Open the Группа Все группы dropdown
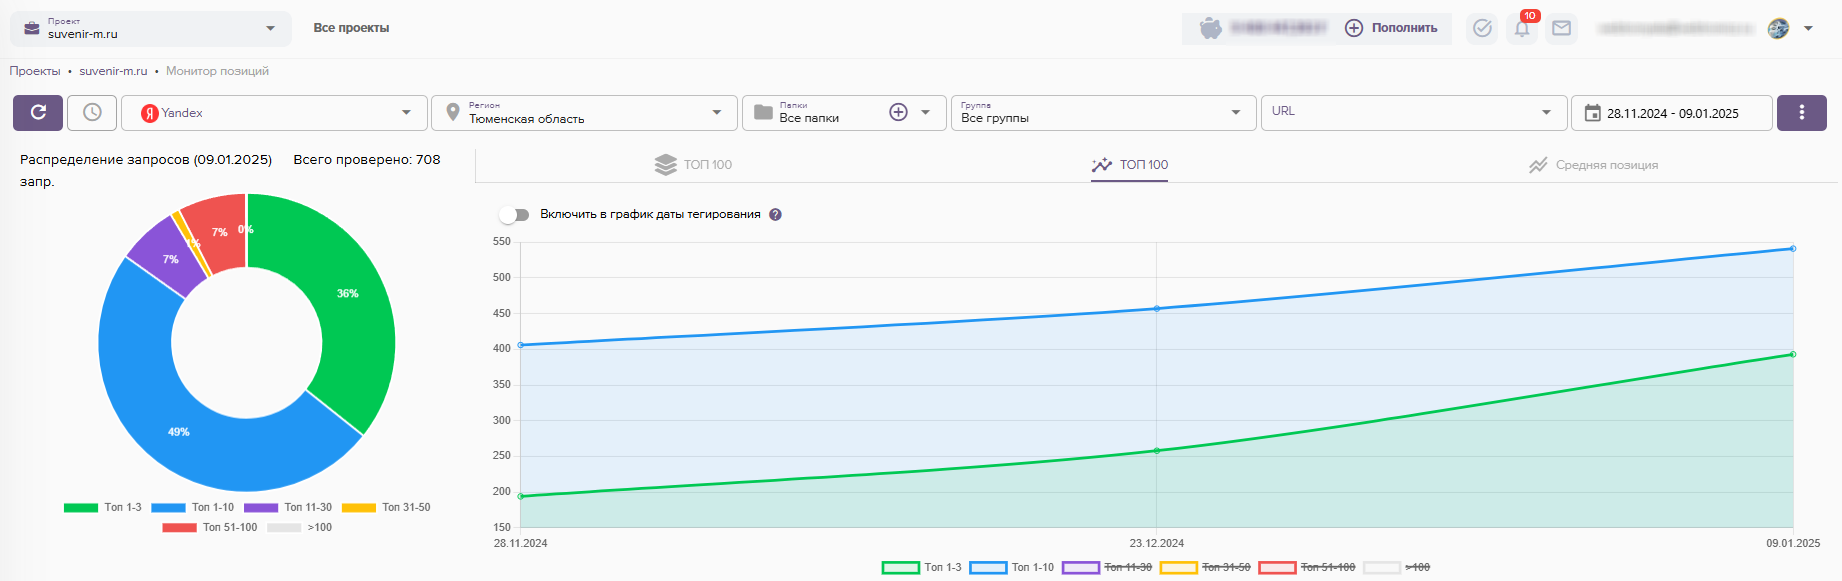The height and width of the screenshot is (581, 1842). coord(1100,113)
